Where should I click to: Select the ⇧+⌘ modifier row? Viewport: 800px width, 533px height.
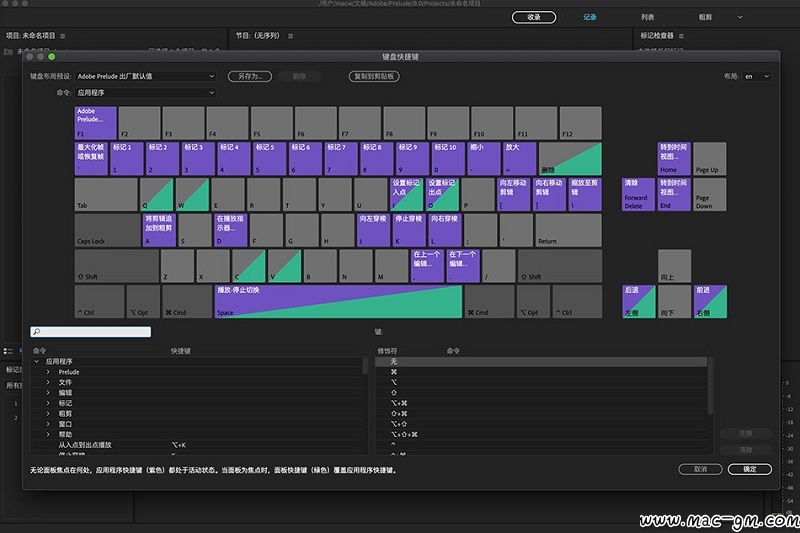coord(541,414)
